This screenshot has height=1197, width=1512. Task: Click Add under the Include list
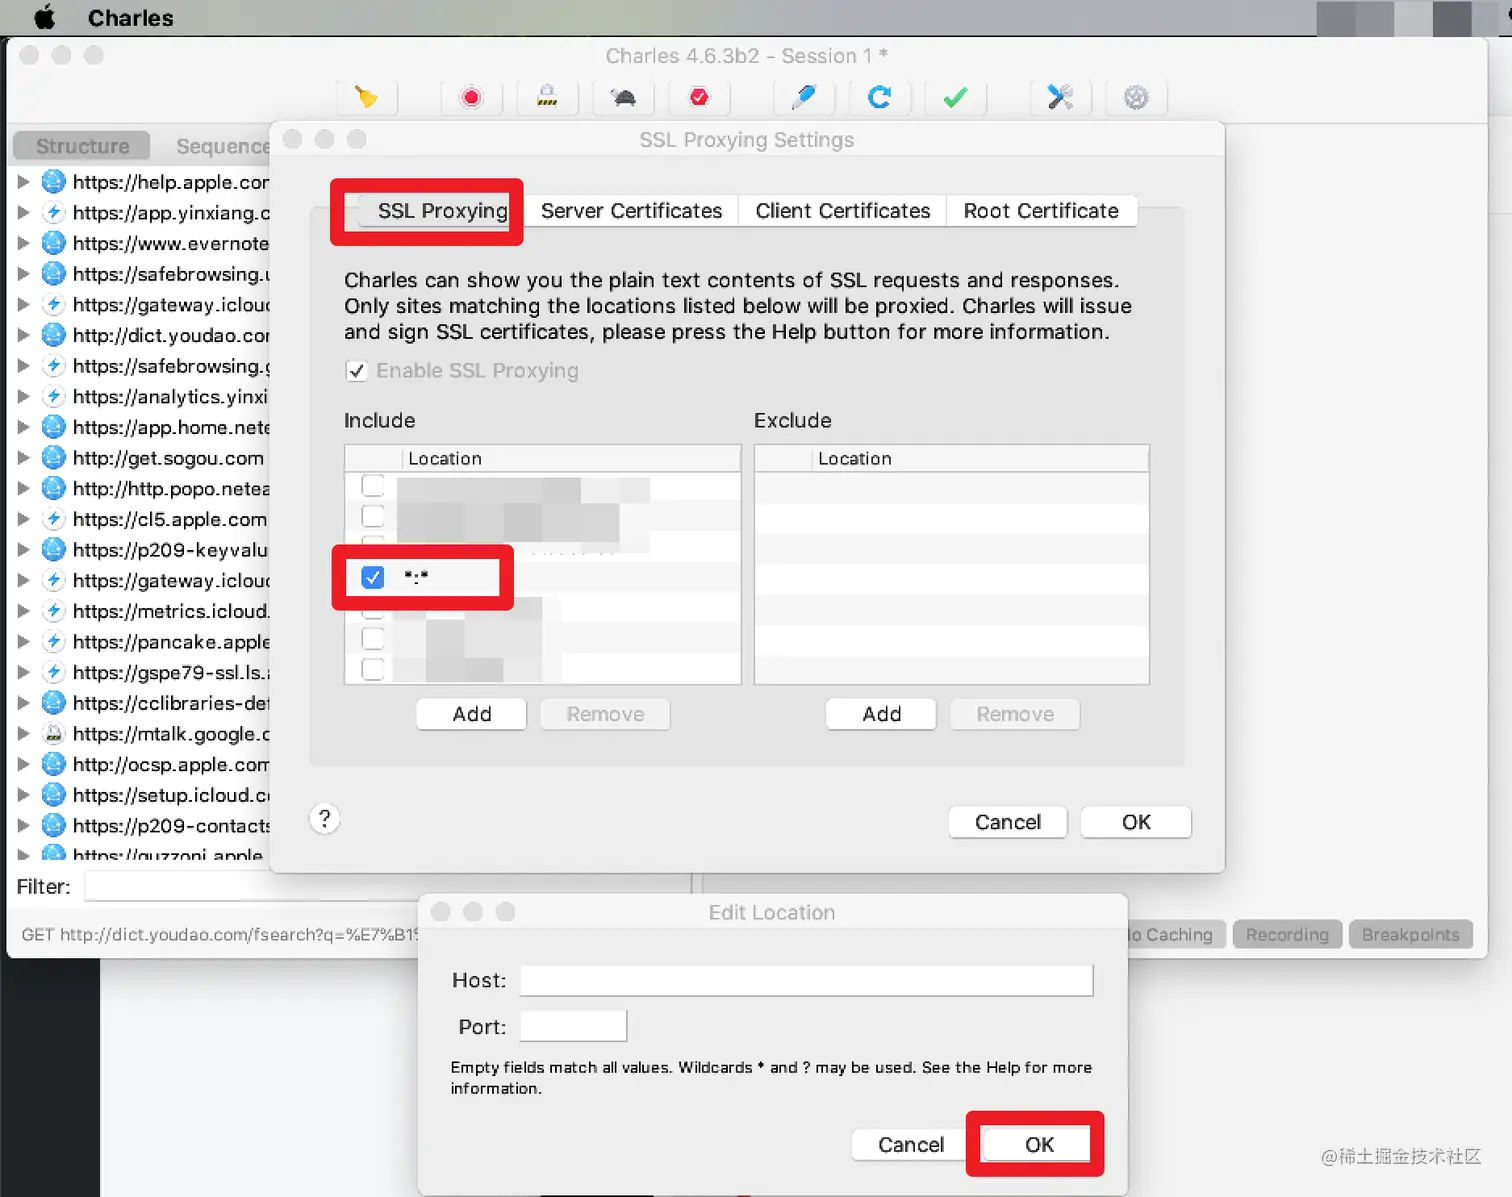pos(472,714)
